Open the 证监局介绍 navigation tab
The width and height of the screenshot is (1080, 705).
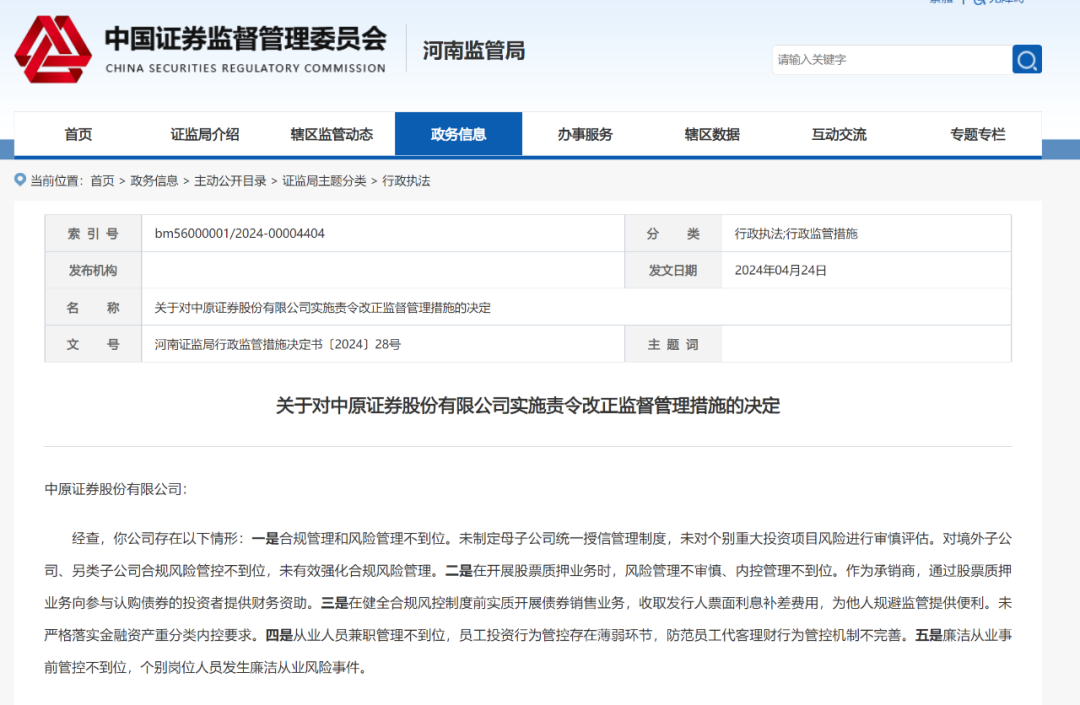[x=204, y=134]
